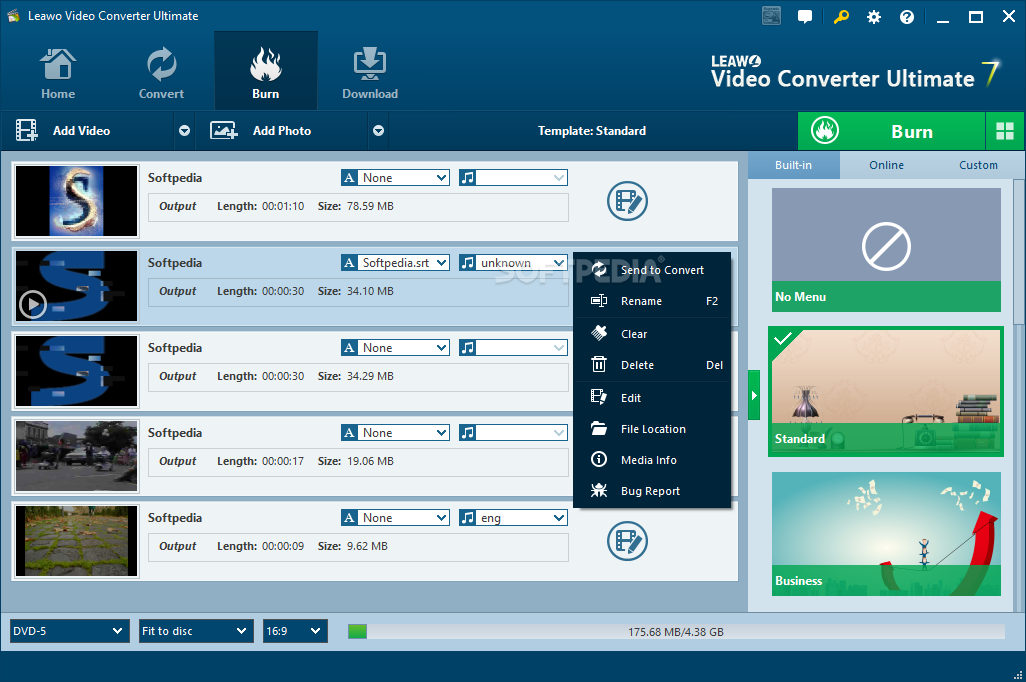Select the No Menu template
The height and width of the screenshot is (682, 1026).
(886, 250)
